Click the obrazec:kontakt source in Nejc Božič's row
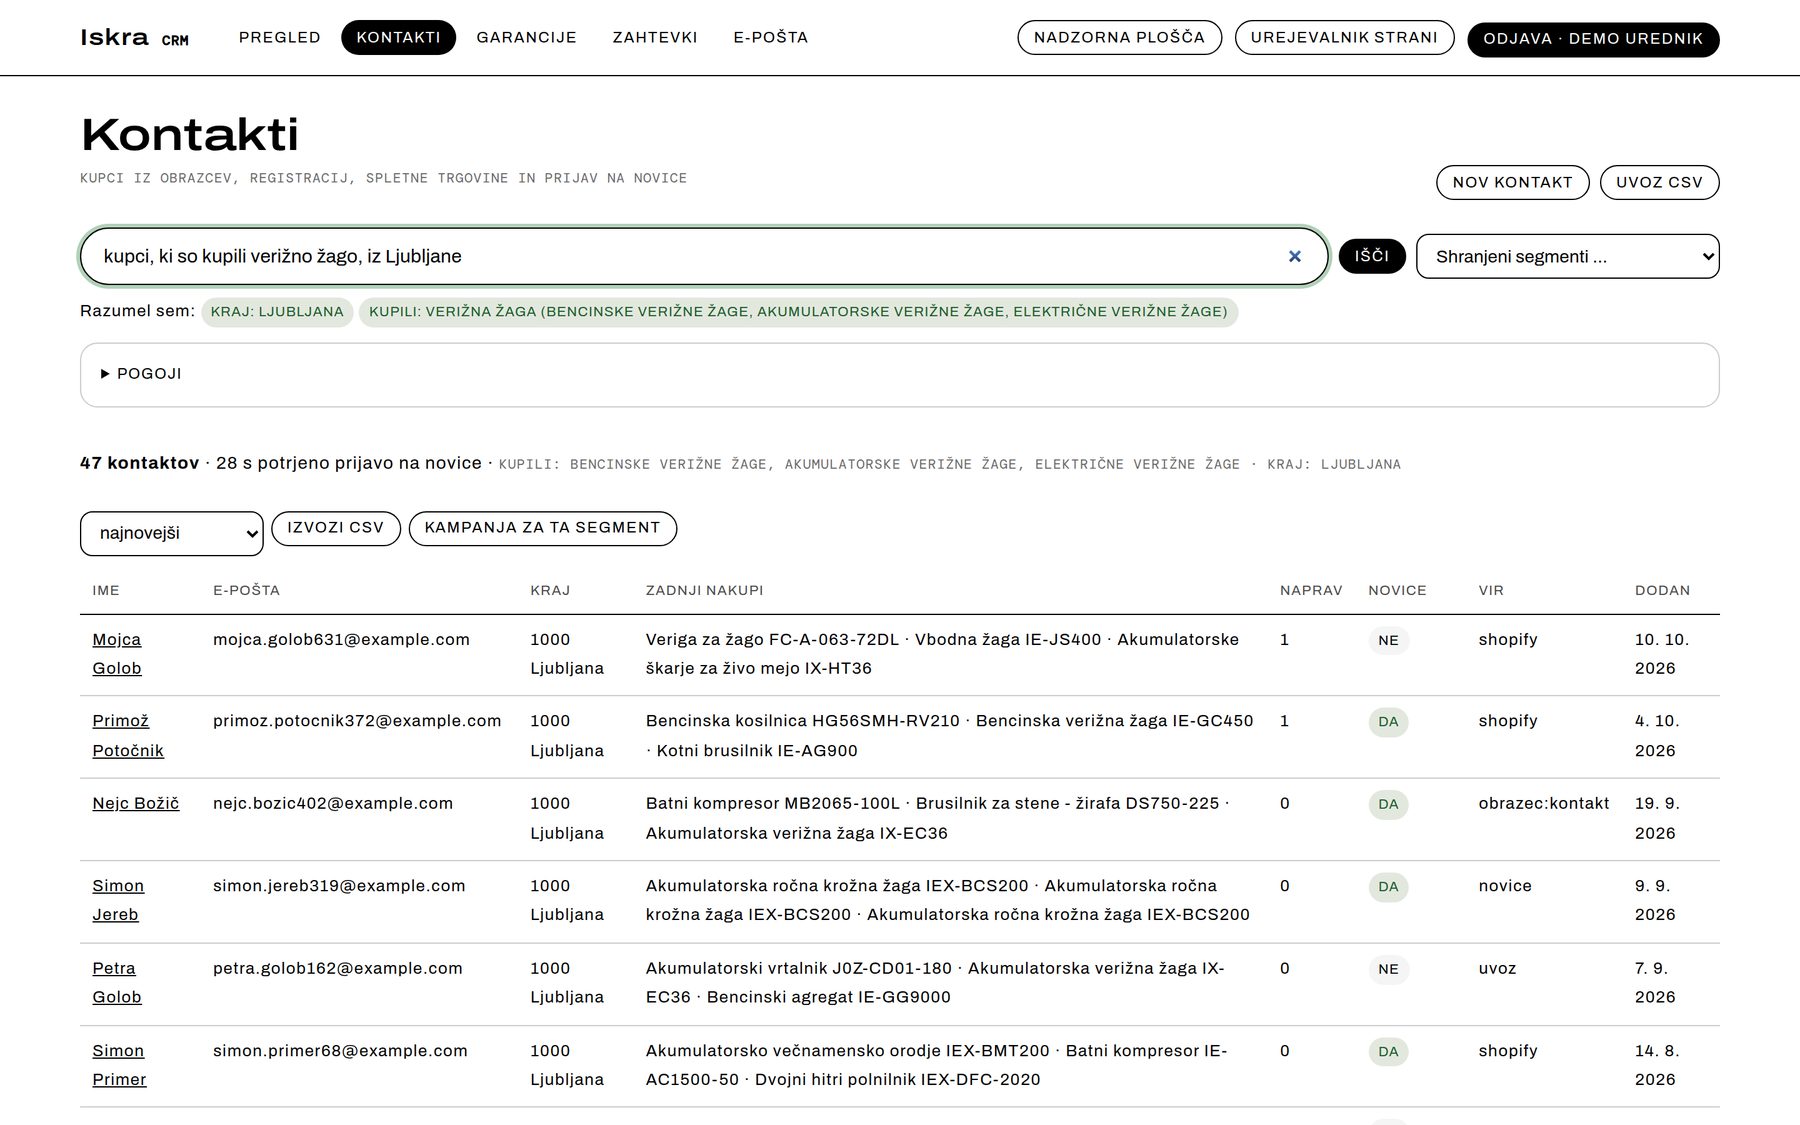Image resolution: width=1800 pixels, height=1125 pixels. tap(1544, 803)
